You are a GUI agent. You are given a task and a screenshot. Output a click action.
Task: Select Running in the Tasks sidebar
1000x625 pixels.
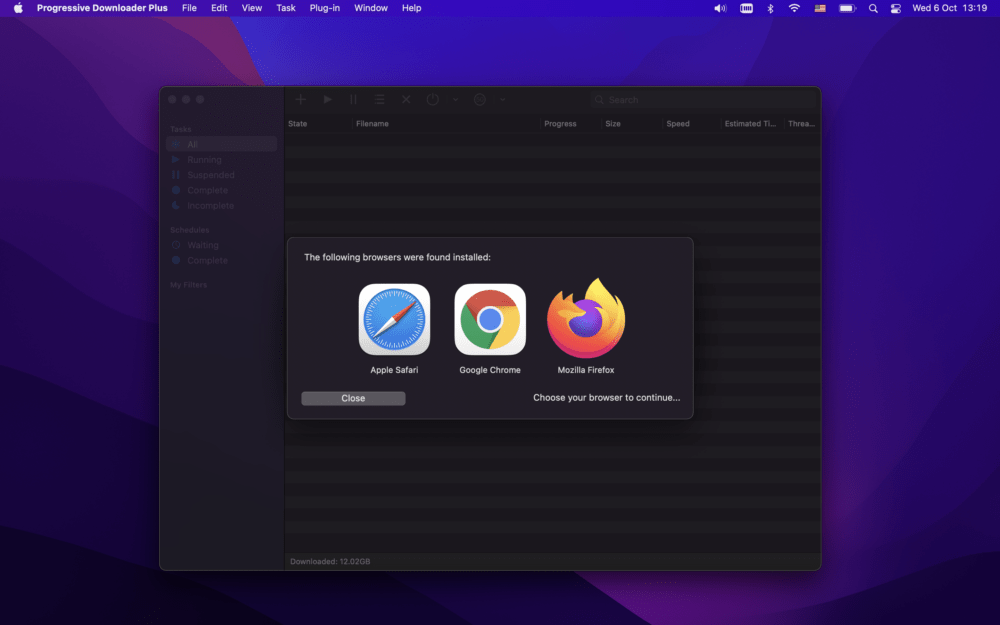(221, 159)
